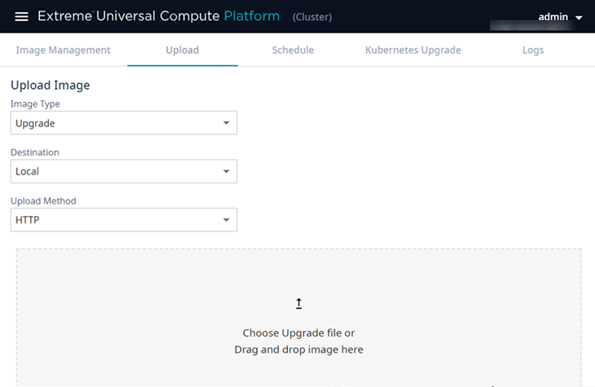The image size is (595, 387).
Task: Click the (Cluster) label in header
Action: (312, 17)
